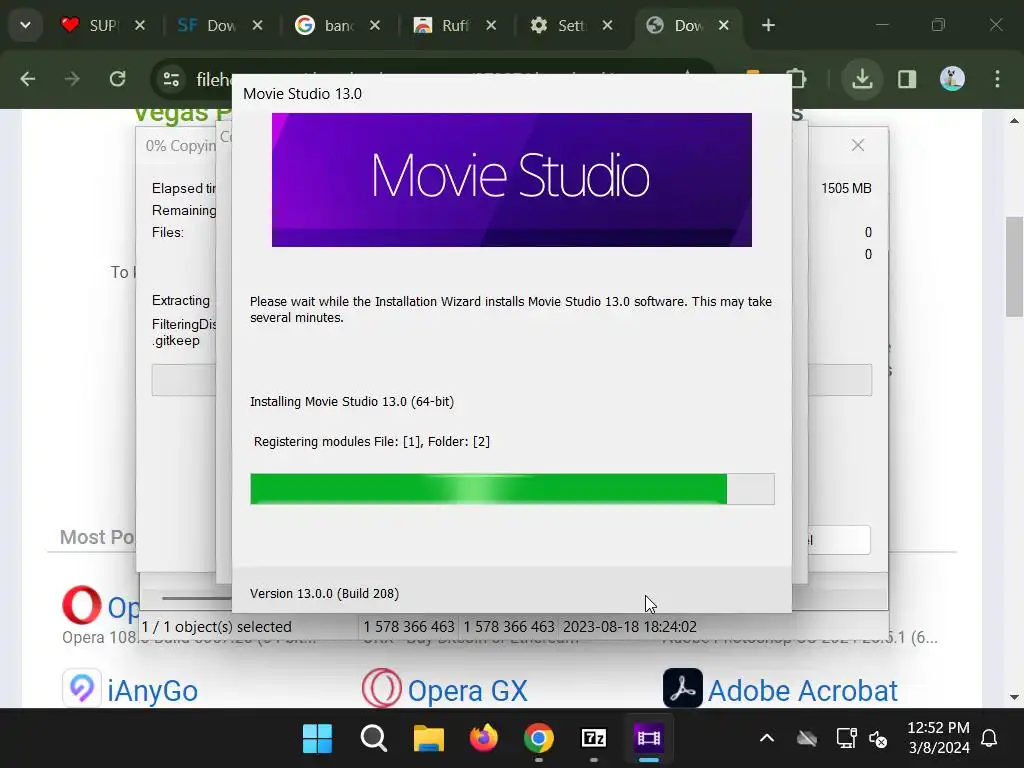
Task: Select Version 13.0.0 (Build 208) text
Action: coord(324,594)
